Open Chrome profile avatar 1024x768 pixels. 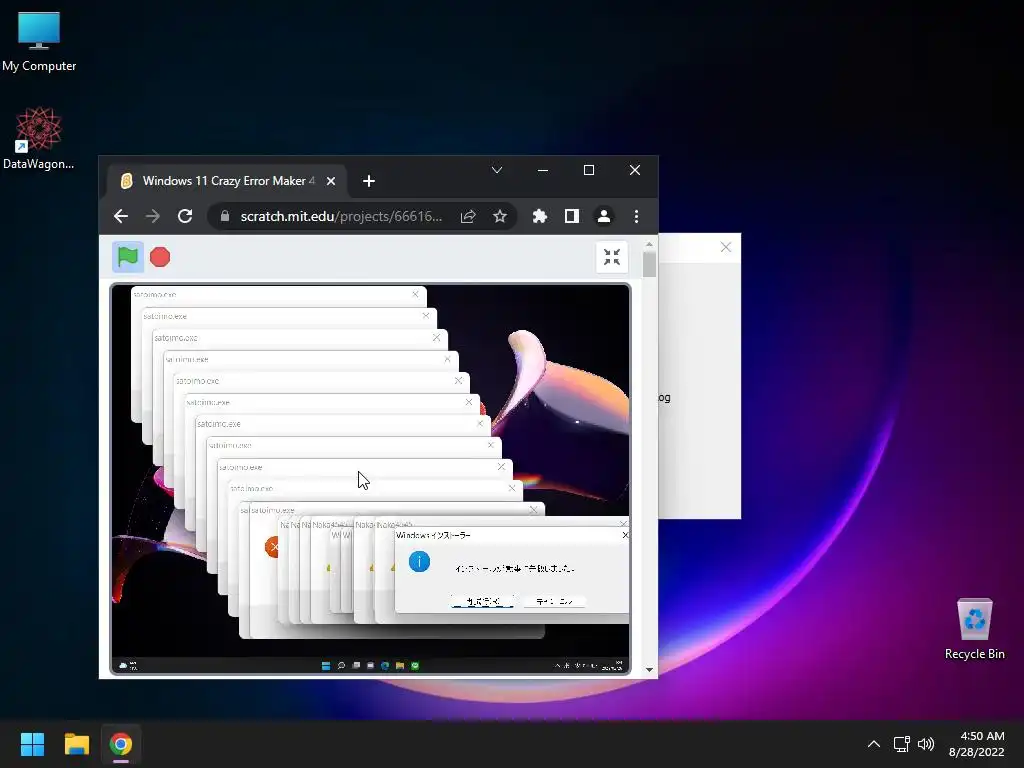pyautogui.click(x=604, y=216)
